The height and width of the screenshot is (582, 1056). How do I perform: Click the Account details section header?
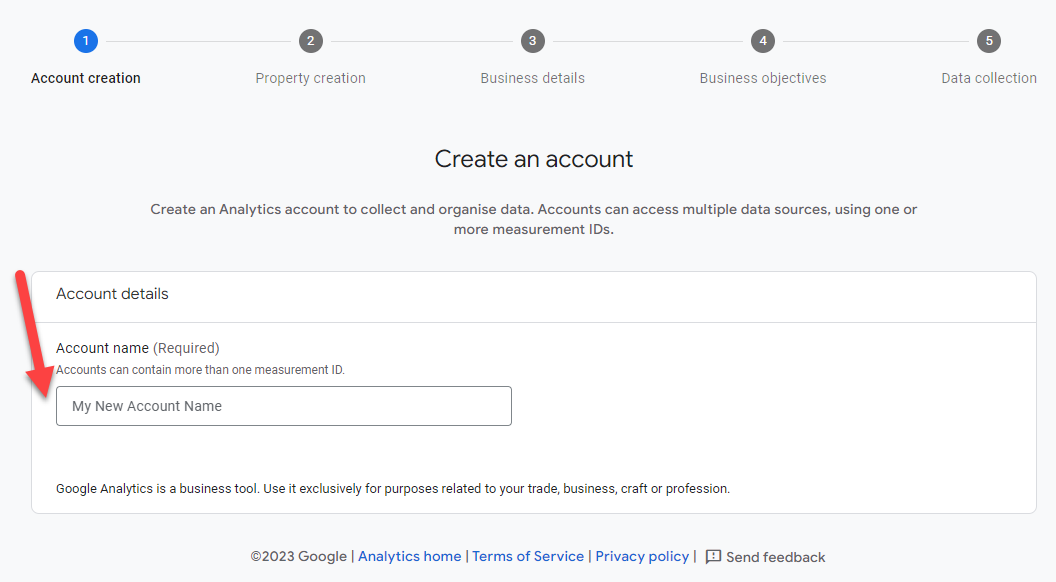[112, 294]
